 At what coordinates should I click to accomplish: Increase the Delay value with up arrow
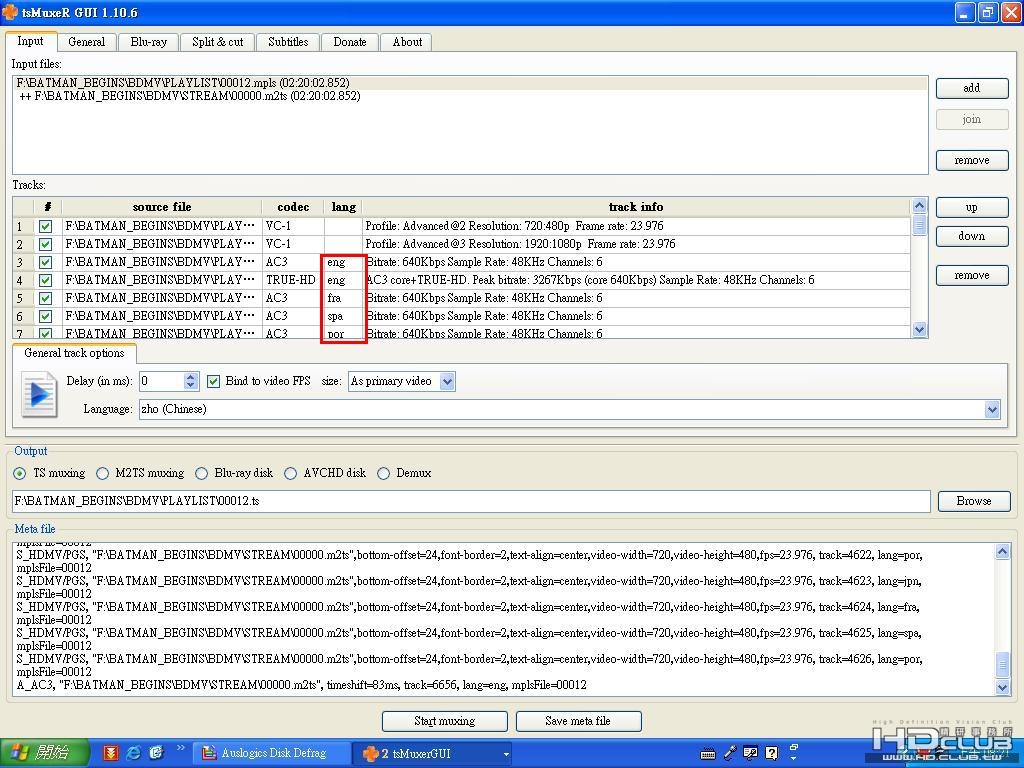[190, 377]
